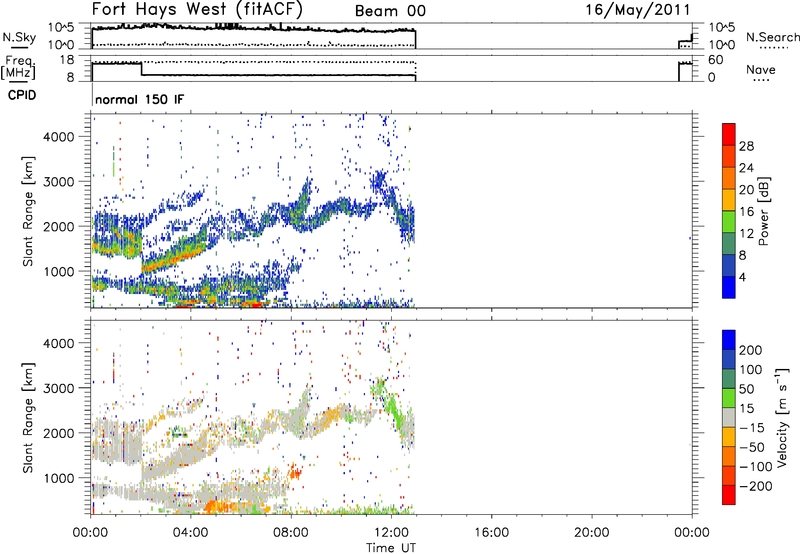Click the '200' velocity colorbar tick value
The image size is (800, 554).
(751, 350)
